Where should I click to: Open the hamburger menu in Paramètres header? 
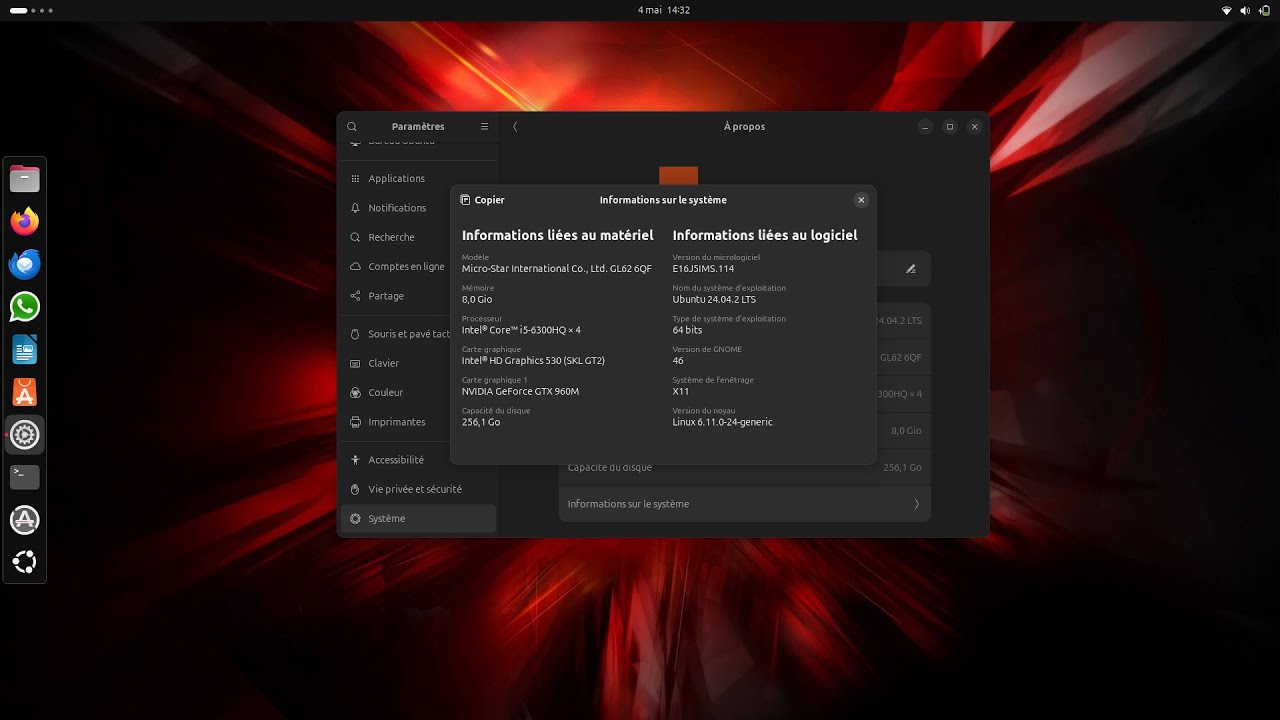pos(485,127)
